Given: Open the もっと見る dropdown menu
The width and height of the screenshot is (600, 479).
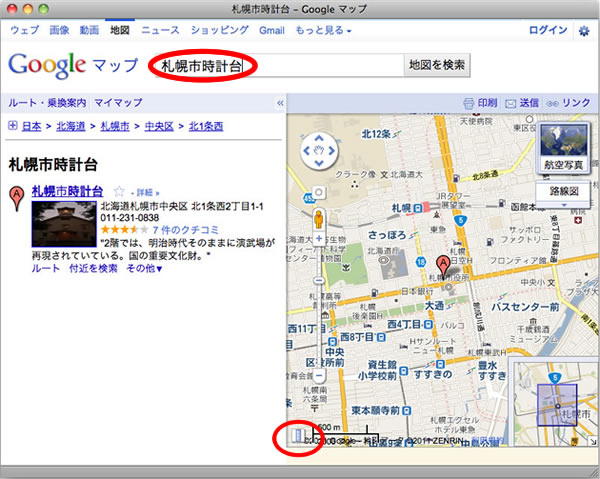Looking at the screenshot, I should (323, 30).
